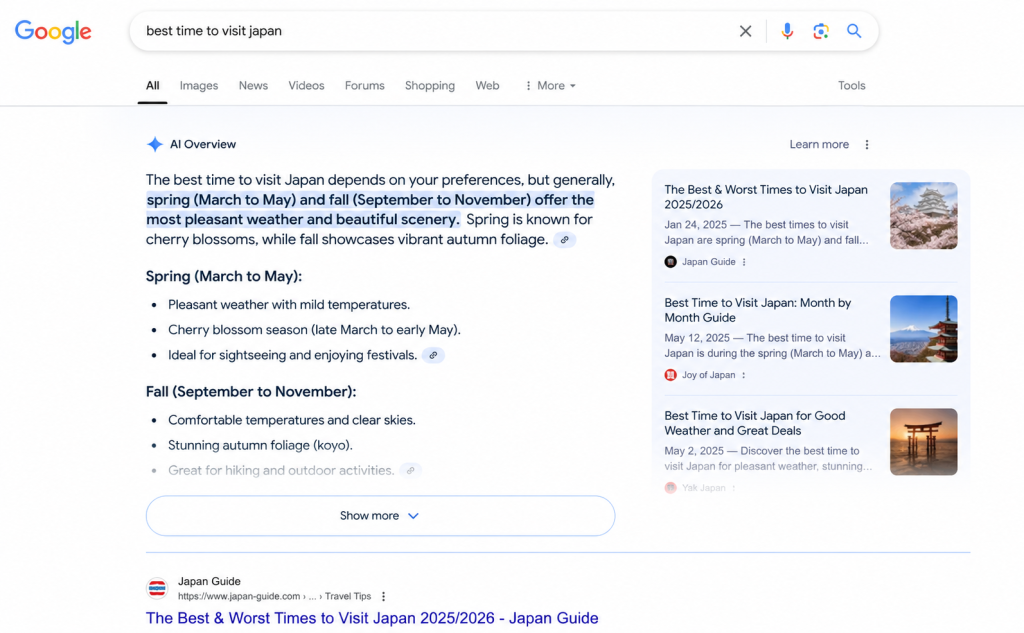Click 'Pleasant weather with mild temperatures.' bullet
This screenshot has height=633, width=1024.
tap(289, 305)
